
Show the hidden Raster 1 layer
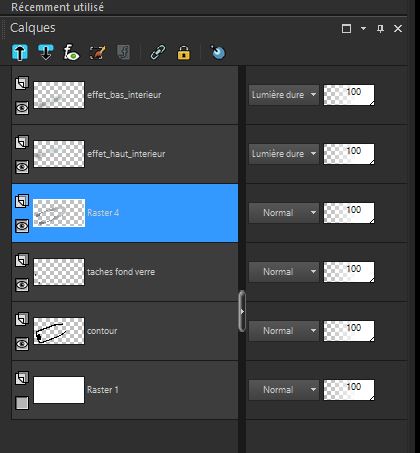click(x=22, y=403)
